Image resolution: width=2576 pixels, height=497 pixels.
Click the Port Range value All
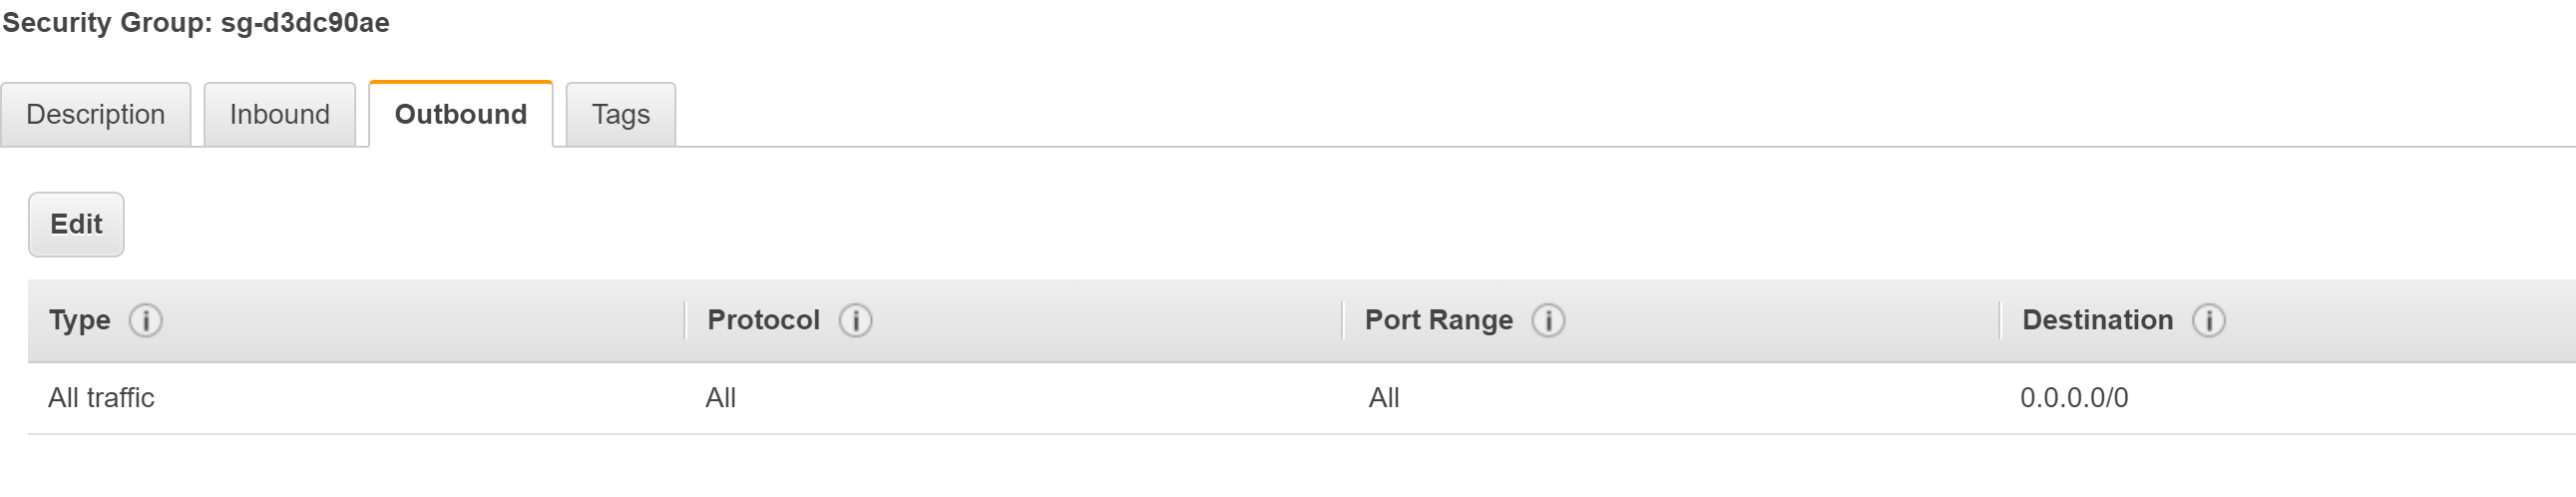1383,398
